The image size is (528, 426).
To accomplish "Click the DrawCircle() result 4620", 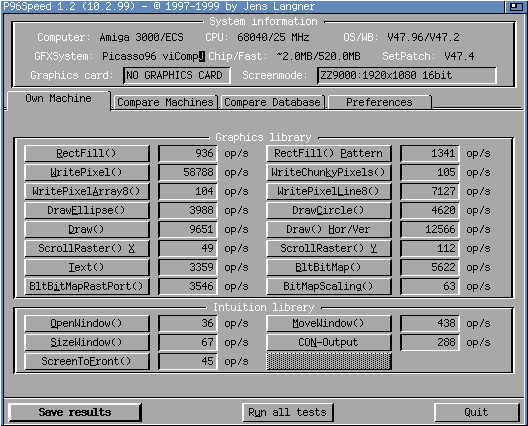I will 430,210.
